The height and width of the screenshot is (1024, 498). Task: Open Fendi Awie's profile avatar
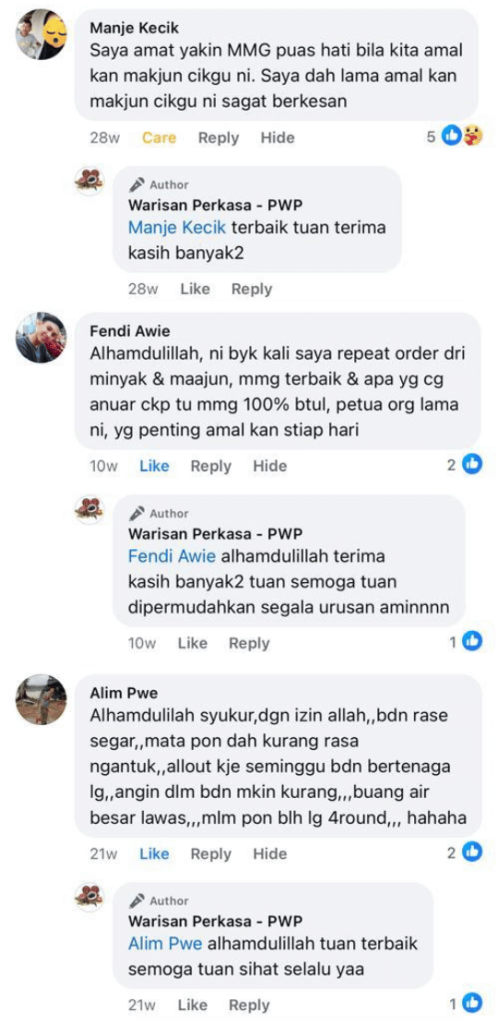tap(41, 337)
